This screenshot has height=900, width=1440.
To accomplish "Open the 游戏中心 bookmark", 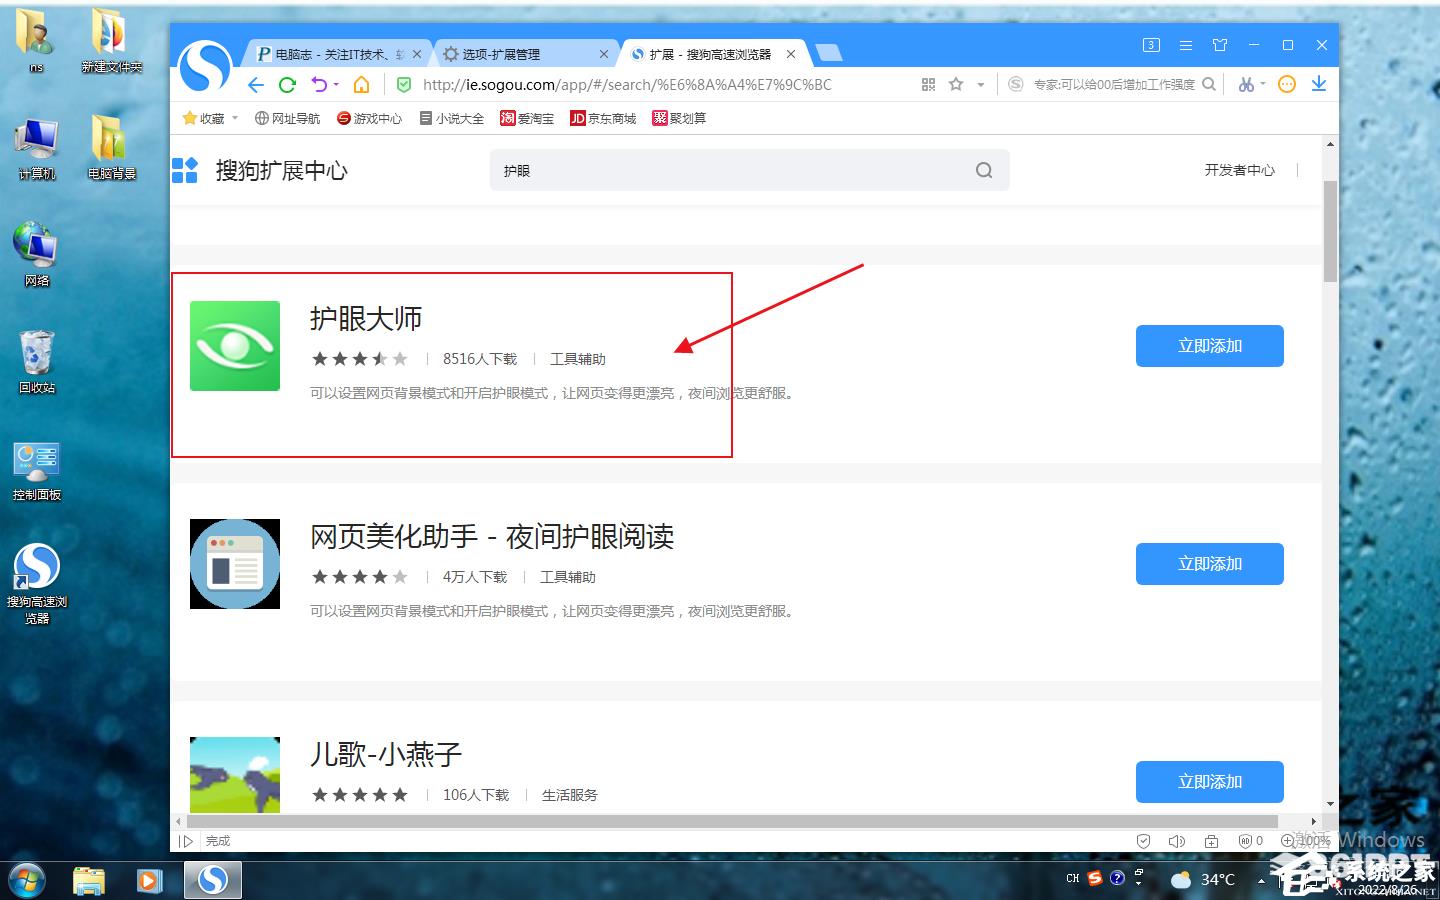I will (x=370, y=118).
